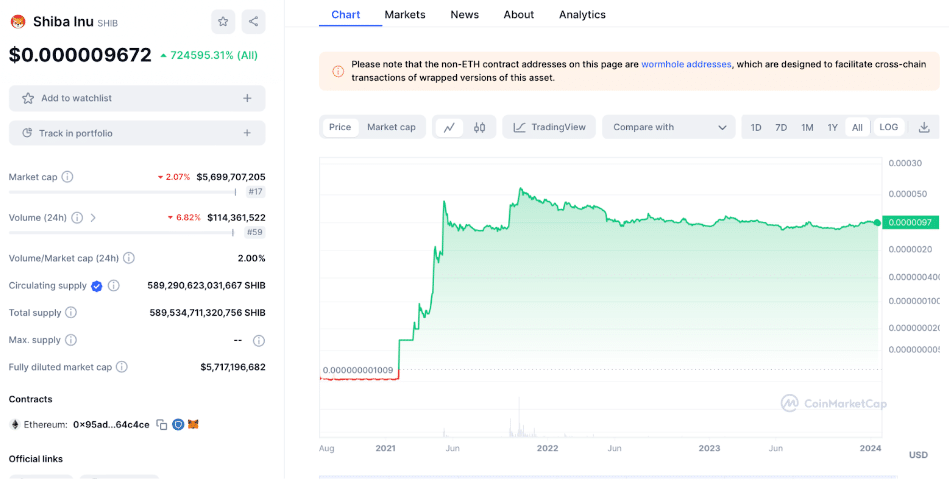Switch to the Analytics tab
Image resolution: width=949 pixels, height=487 pixels.
tap(582, 15)
